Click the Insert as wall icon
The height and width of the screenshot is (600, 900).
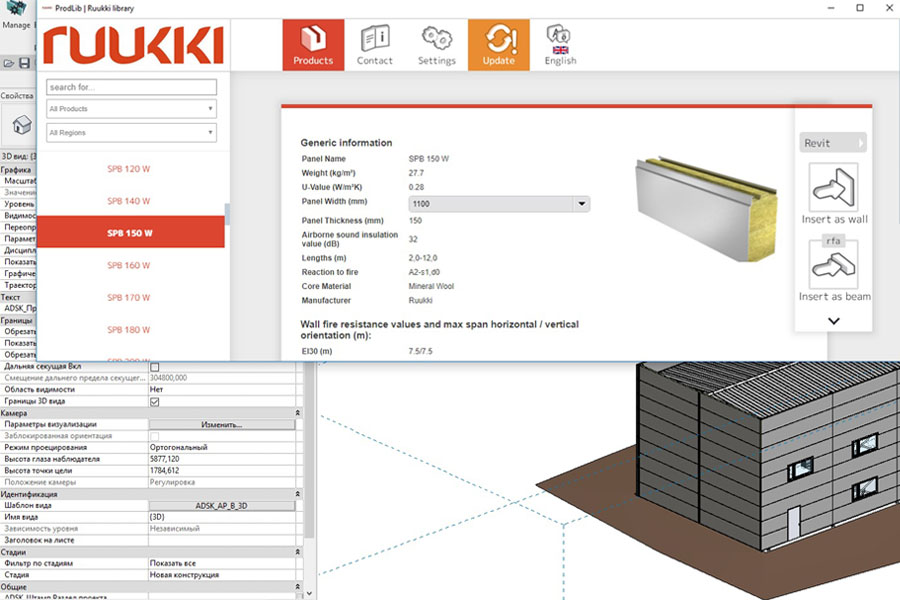click(834, 187)
